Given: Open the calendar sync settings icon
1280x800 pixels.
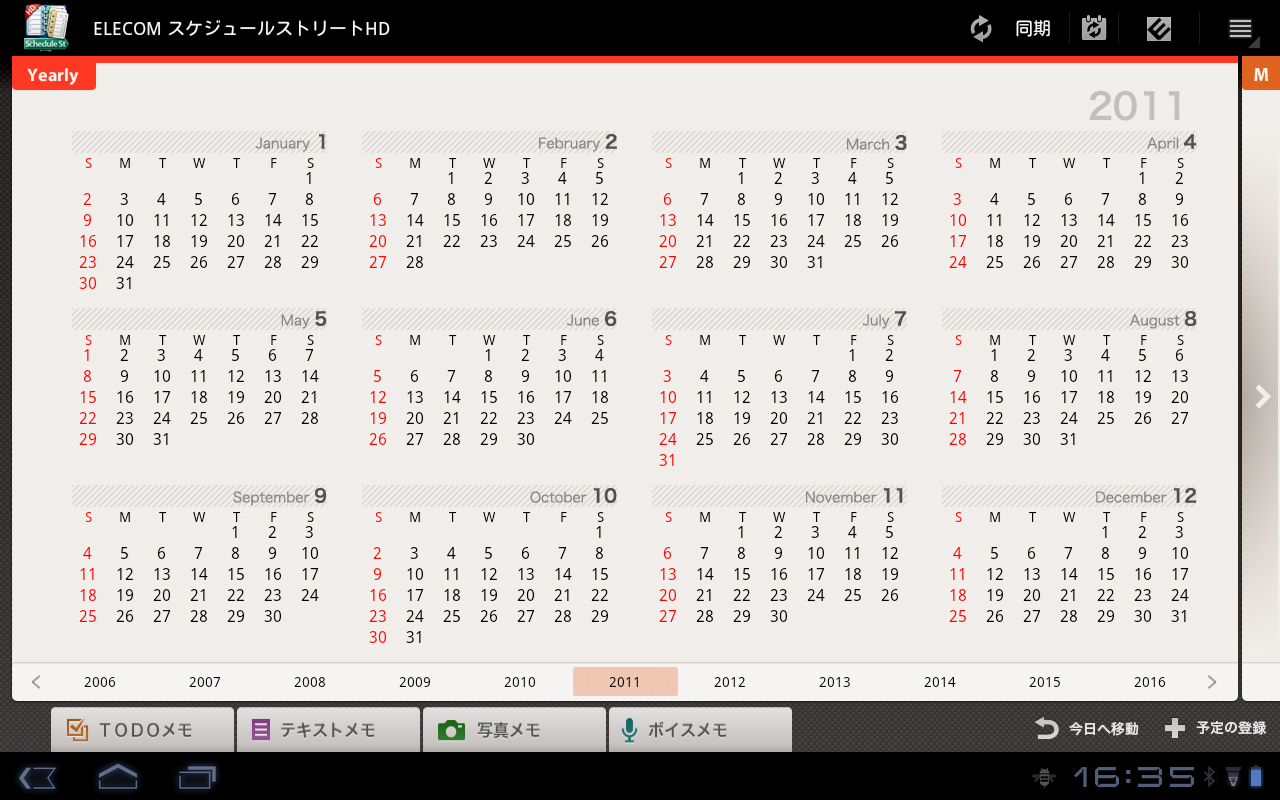Looking at the screenshot, I should tap(1094, 28).
